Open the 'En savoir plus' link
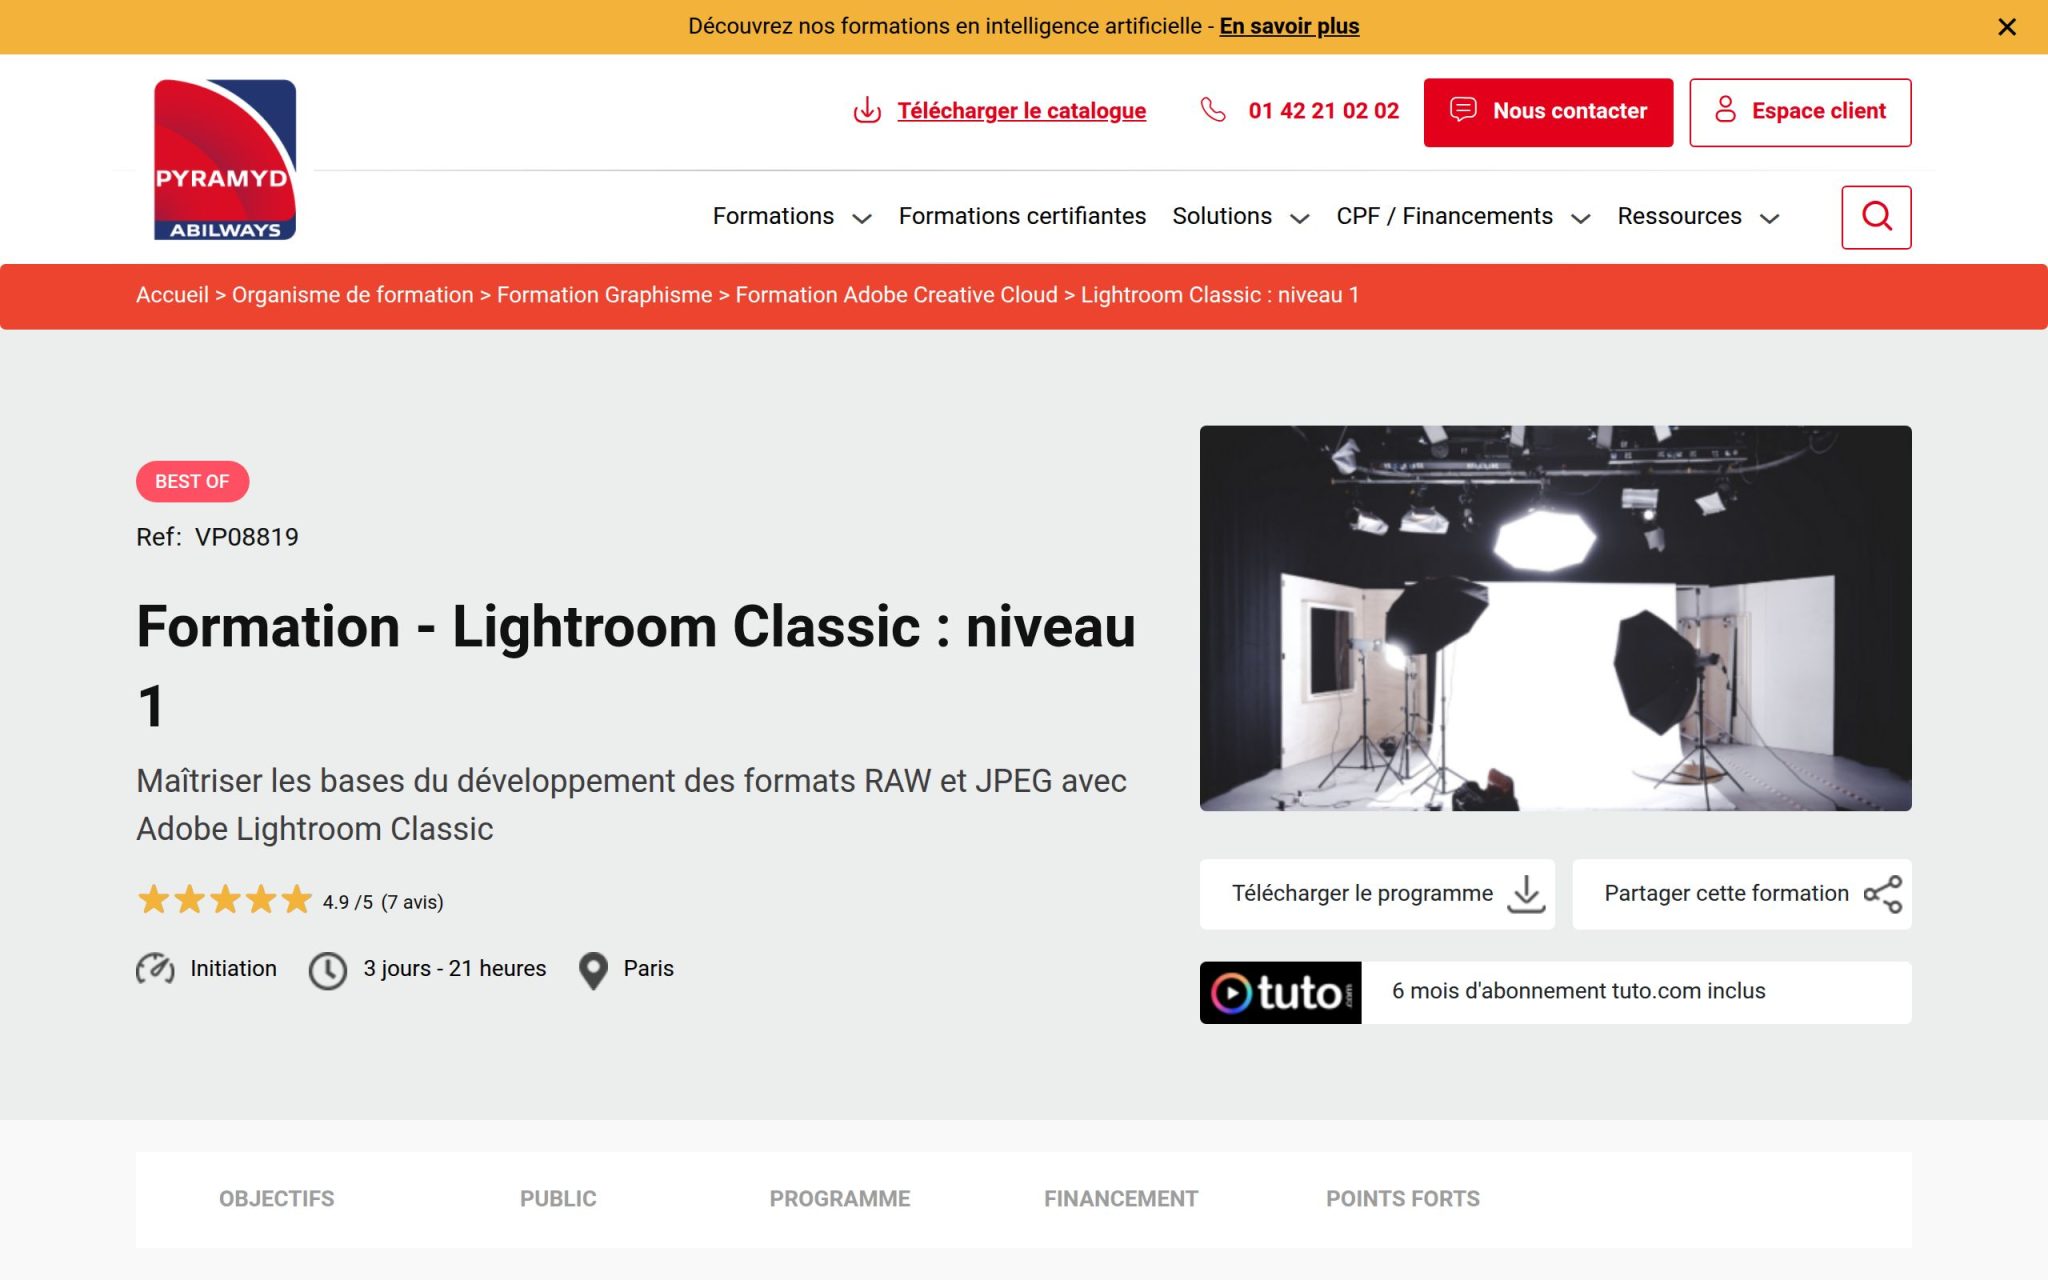The height and width of the screenshot is (1280, 2048). point(1289,26)
